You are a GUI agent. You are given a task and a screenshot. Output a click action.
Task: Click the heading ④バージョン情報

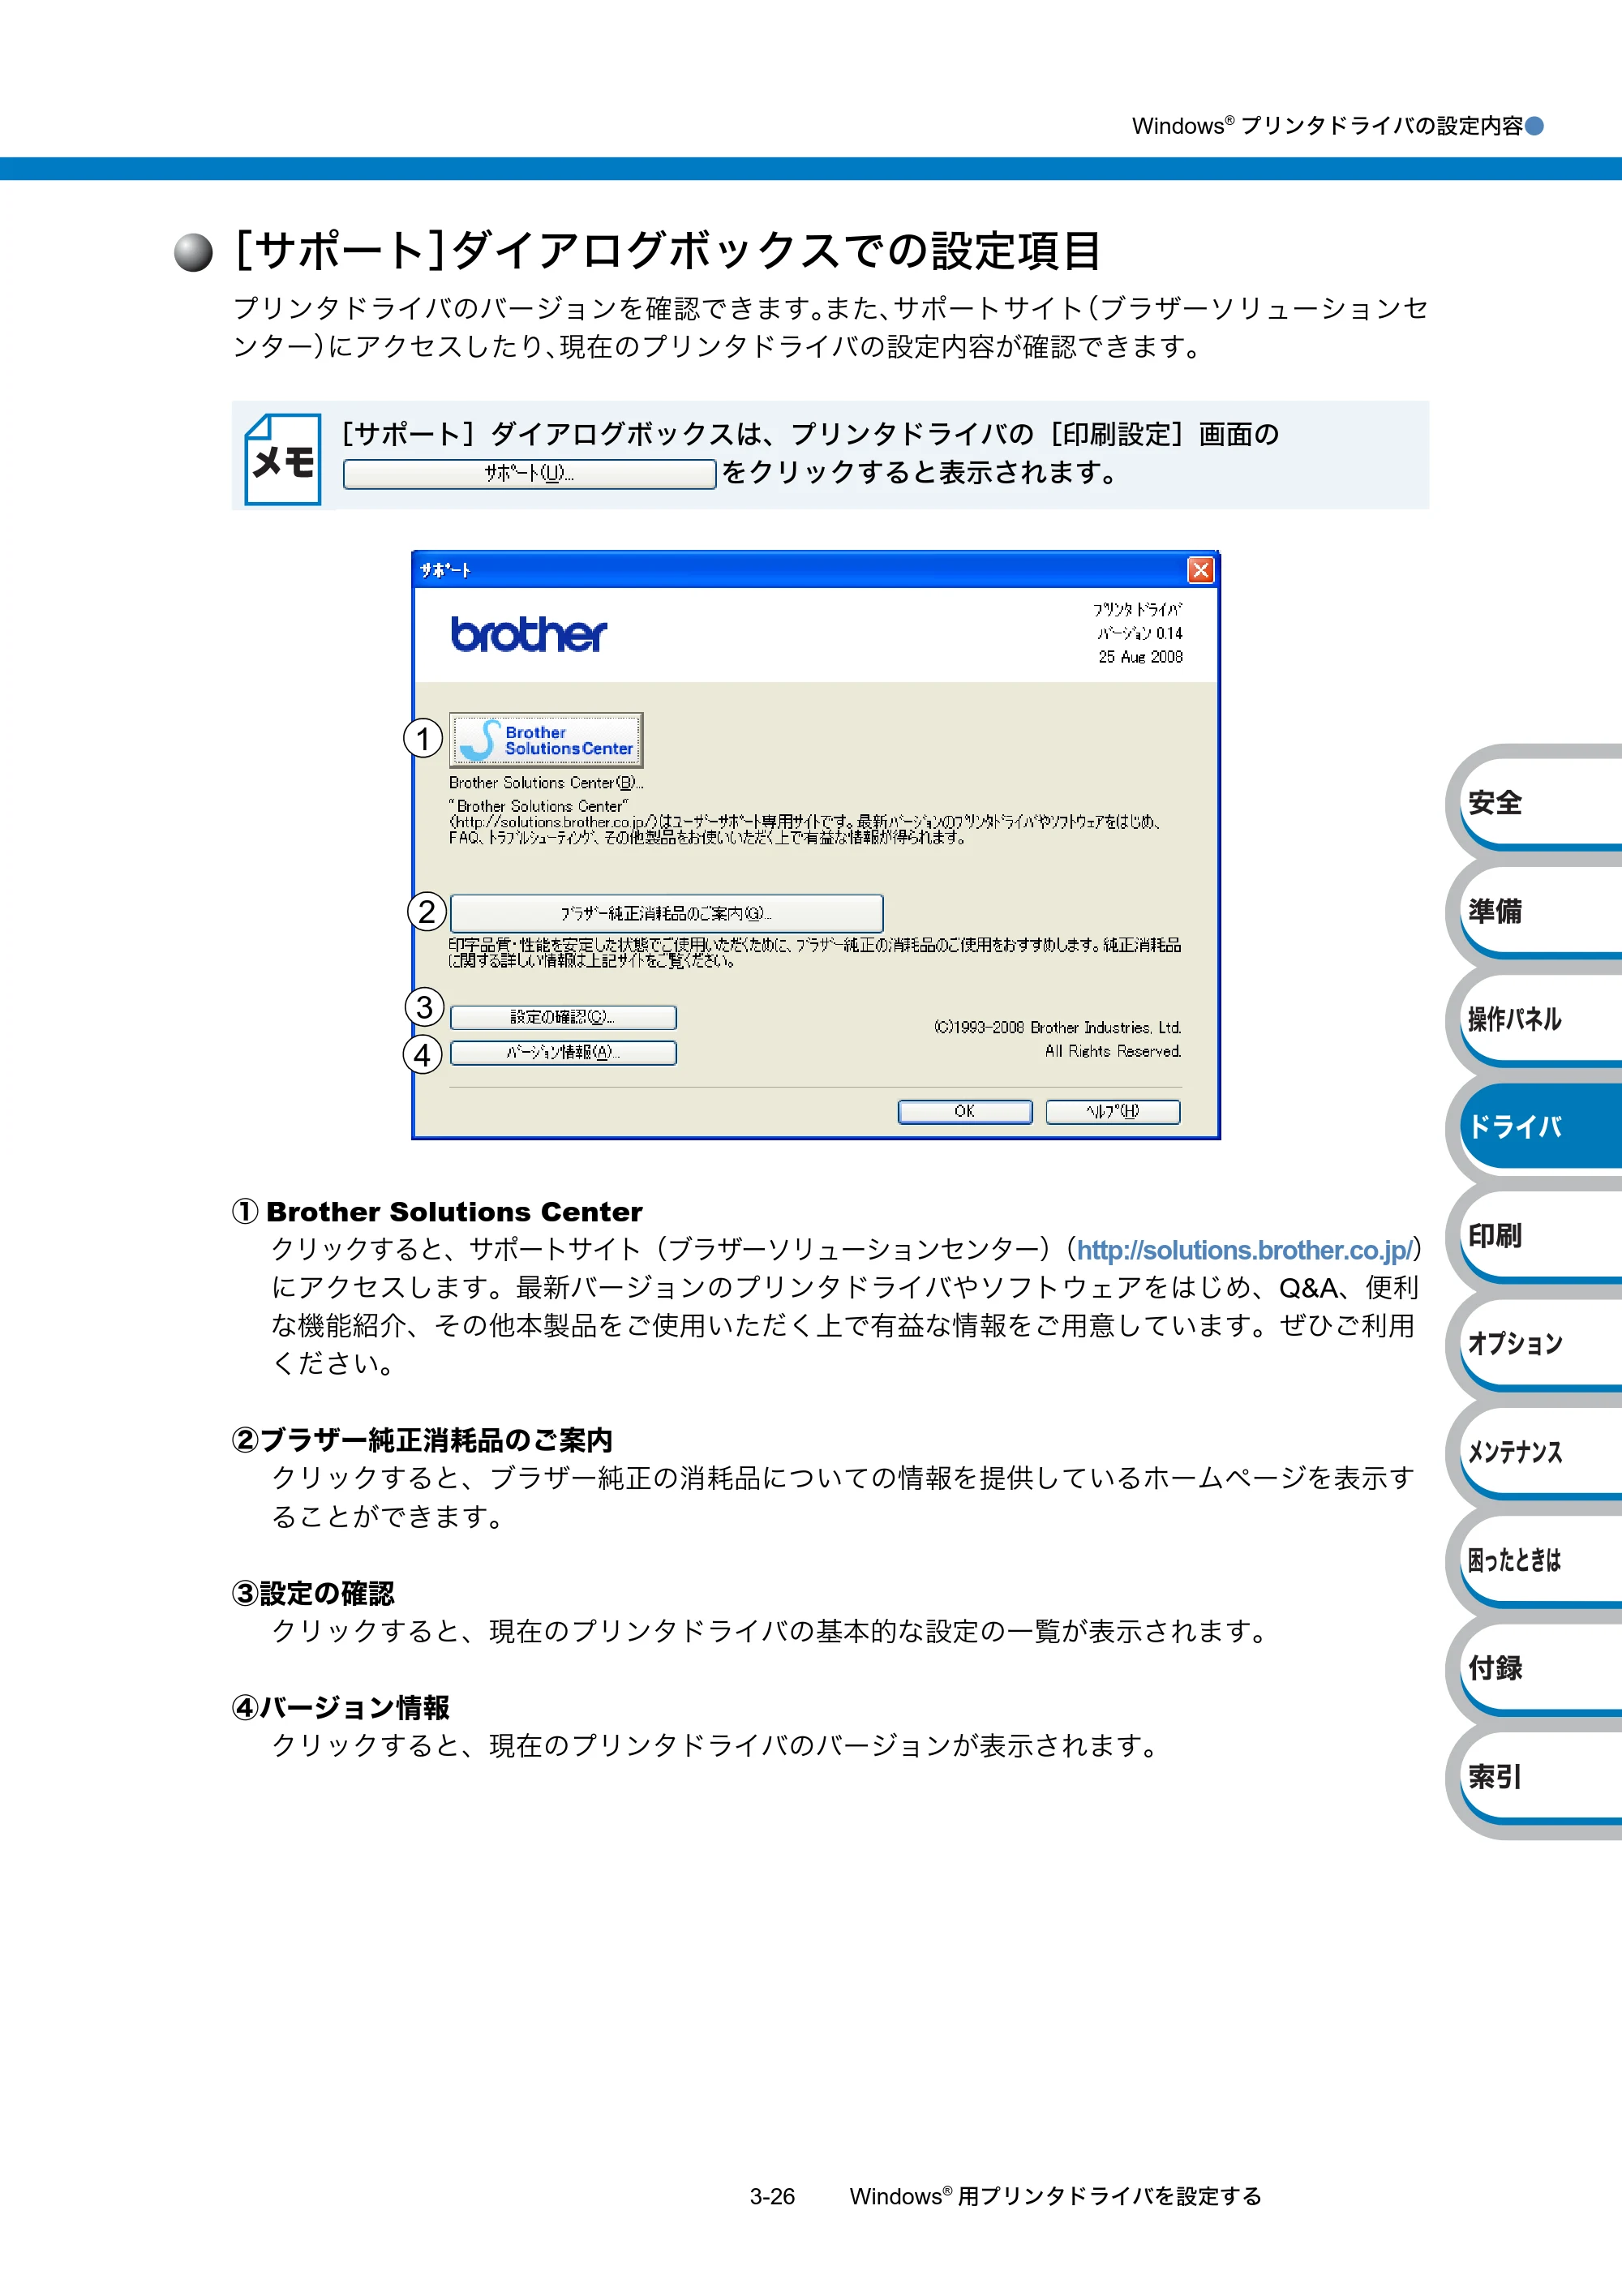[x=340, y=1707]
